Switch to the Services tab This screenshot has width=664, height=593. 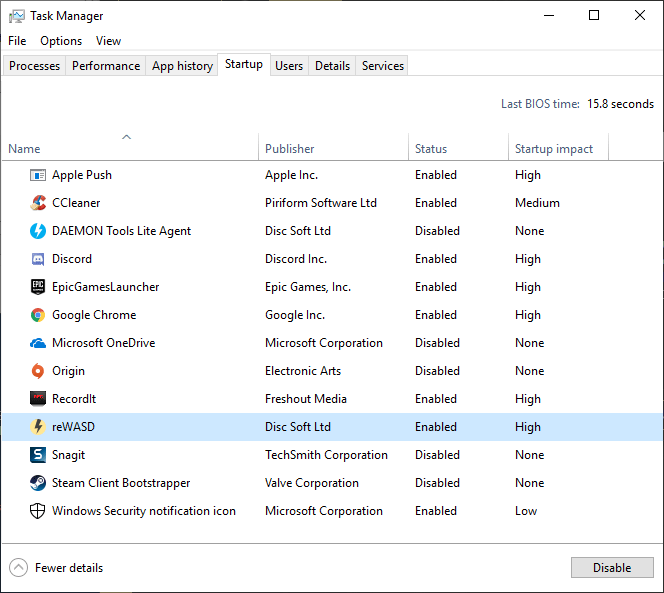tap(383, 66)
